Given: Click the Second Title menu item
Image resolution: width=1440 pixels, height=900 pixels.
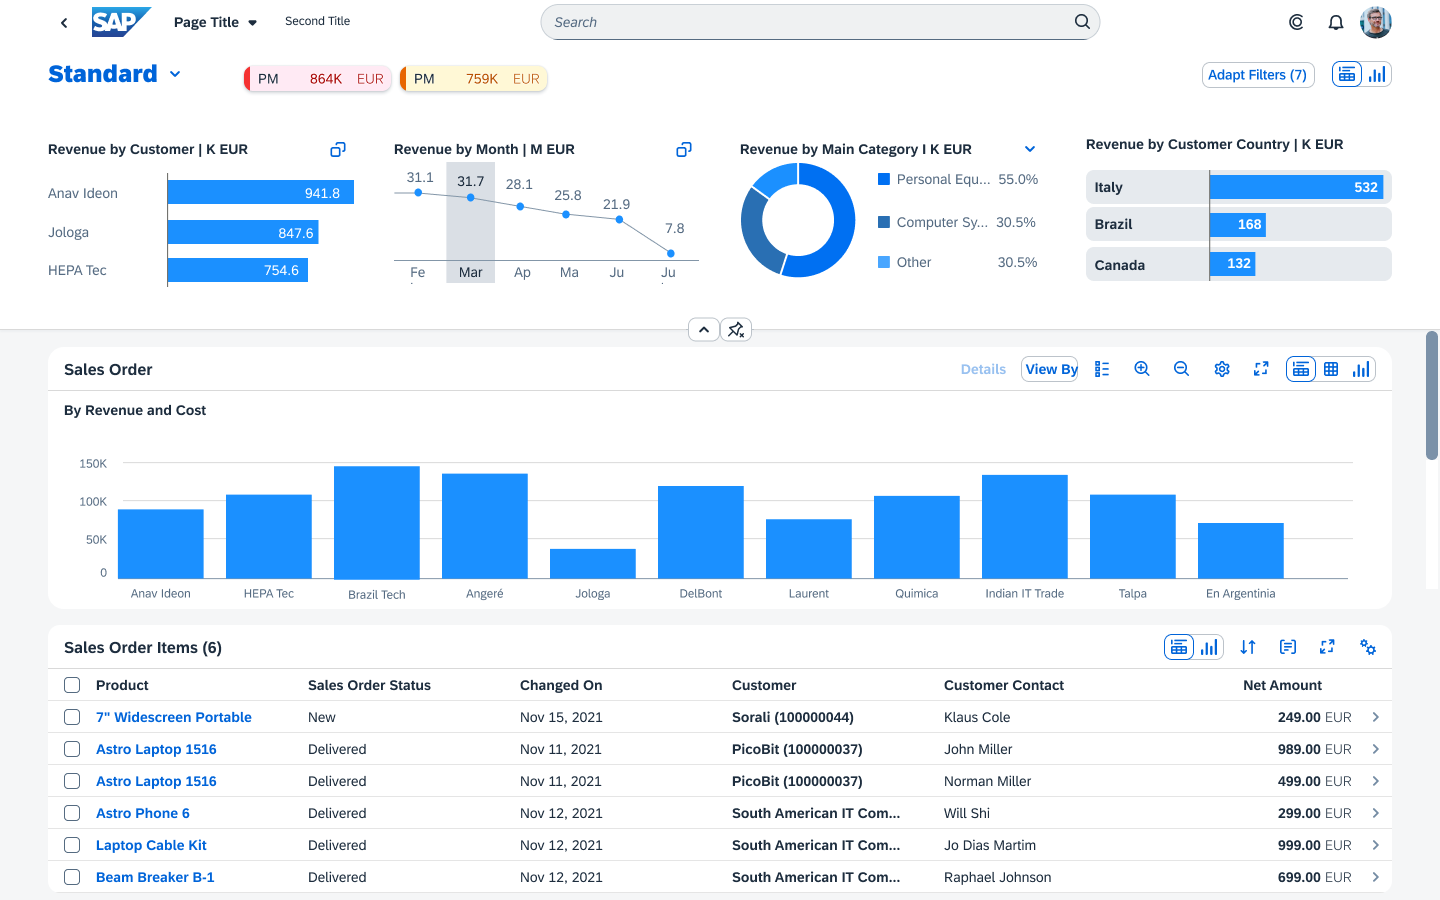Looking at the screenshot, I should tap(317, 21).
